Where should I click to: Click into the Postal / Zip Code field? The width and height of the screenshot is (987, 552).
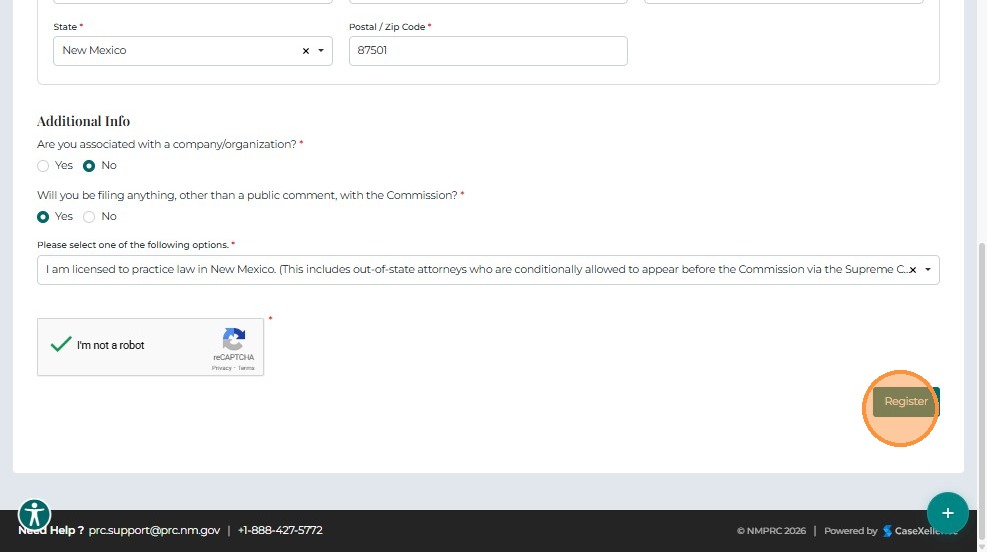point(488,51)
